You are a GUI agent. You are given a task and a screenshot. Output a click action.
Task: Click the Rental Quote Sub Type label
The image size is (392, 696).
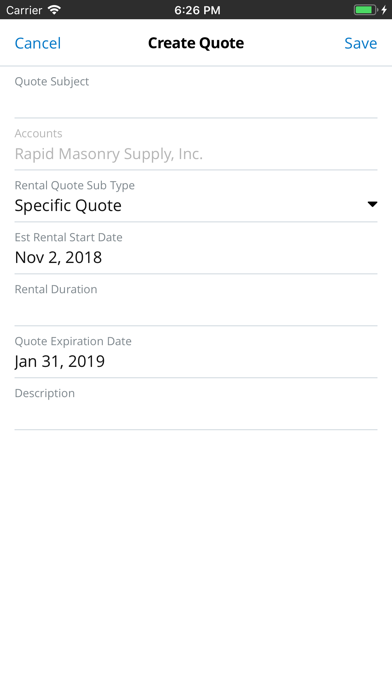pyautogui.click(x=75, y=185)
